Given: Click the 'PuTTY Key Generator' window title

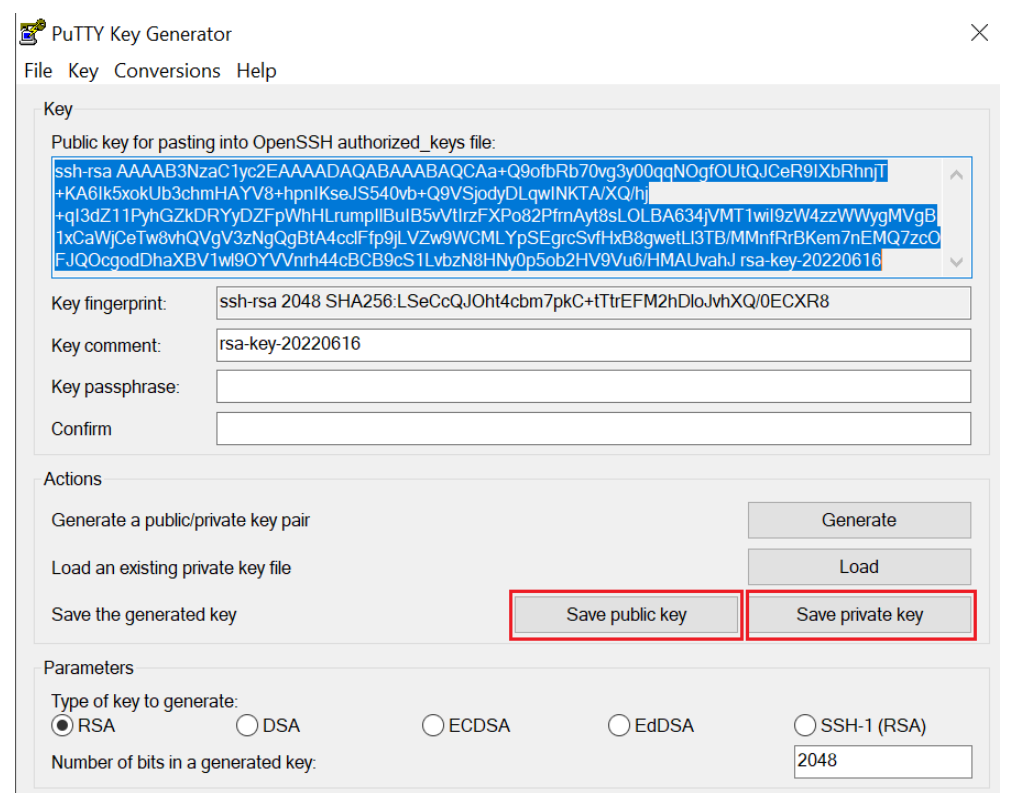Looking at the screenshot, I should click(x=141, y=34).
